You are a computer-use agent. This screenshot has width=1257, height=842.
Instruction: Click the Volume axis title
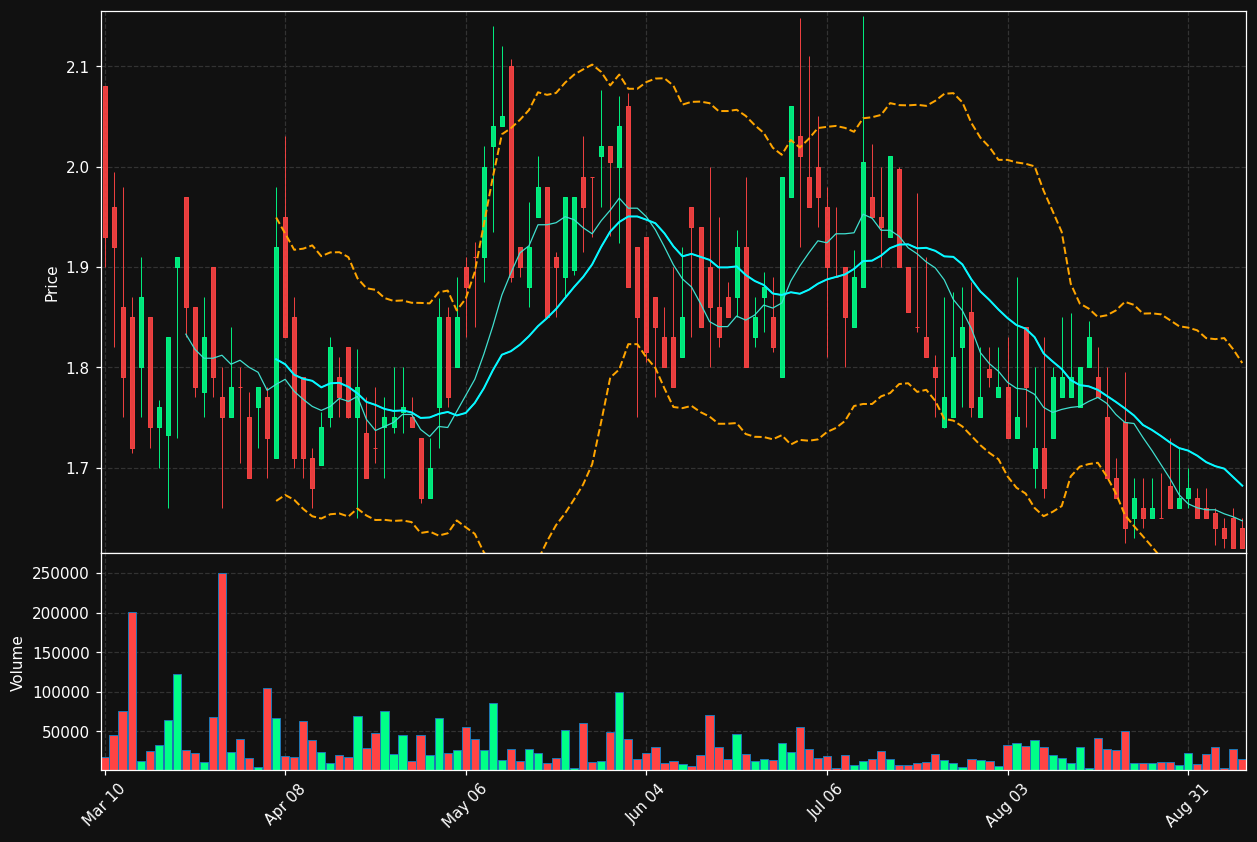[x=18, y=663]
